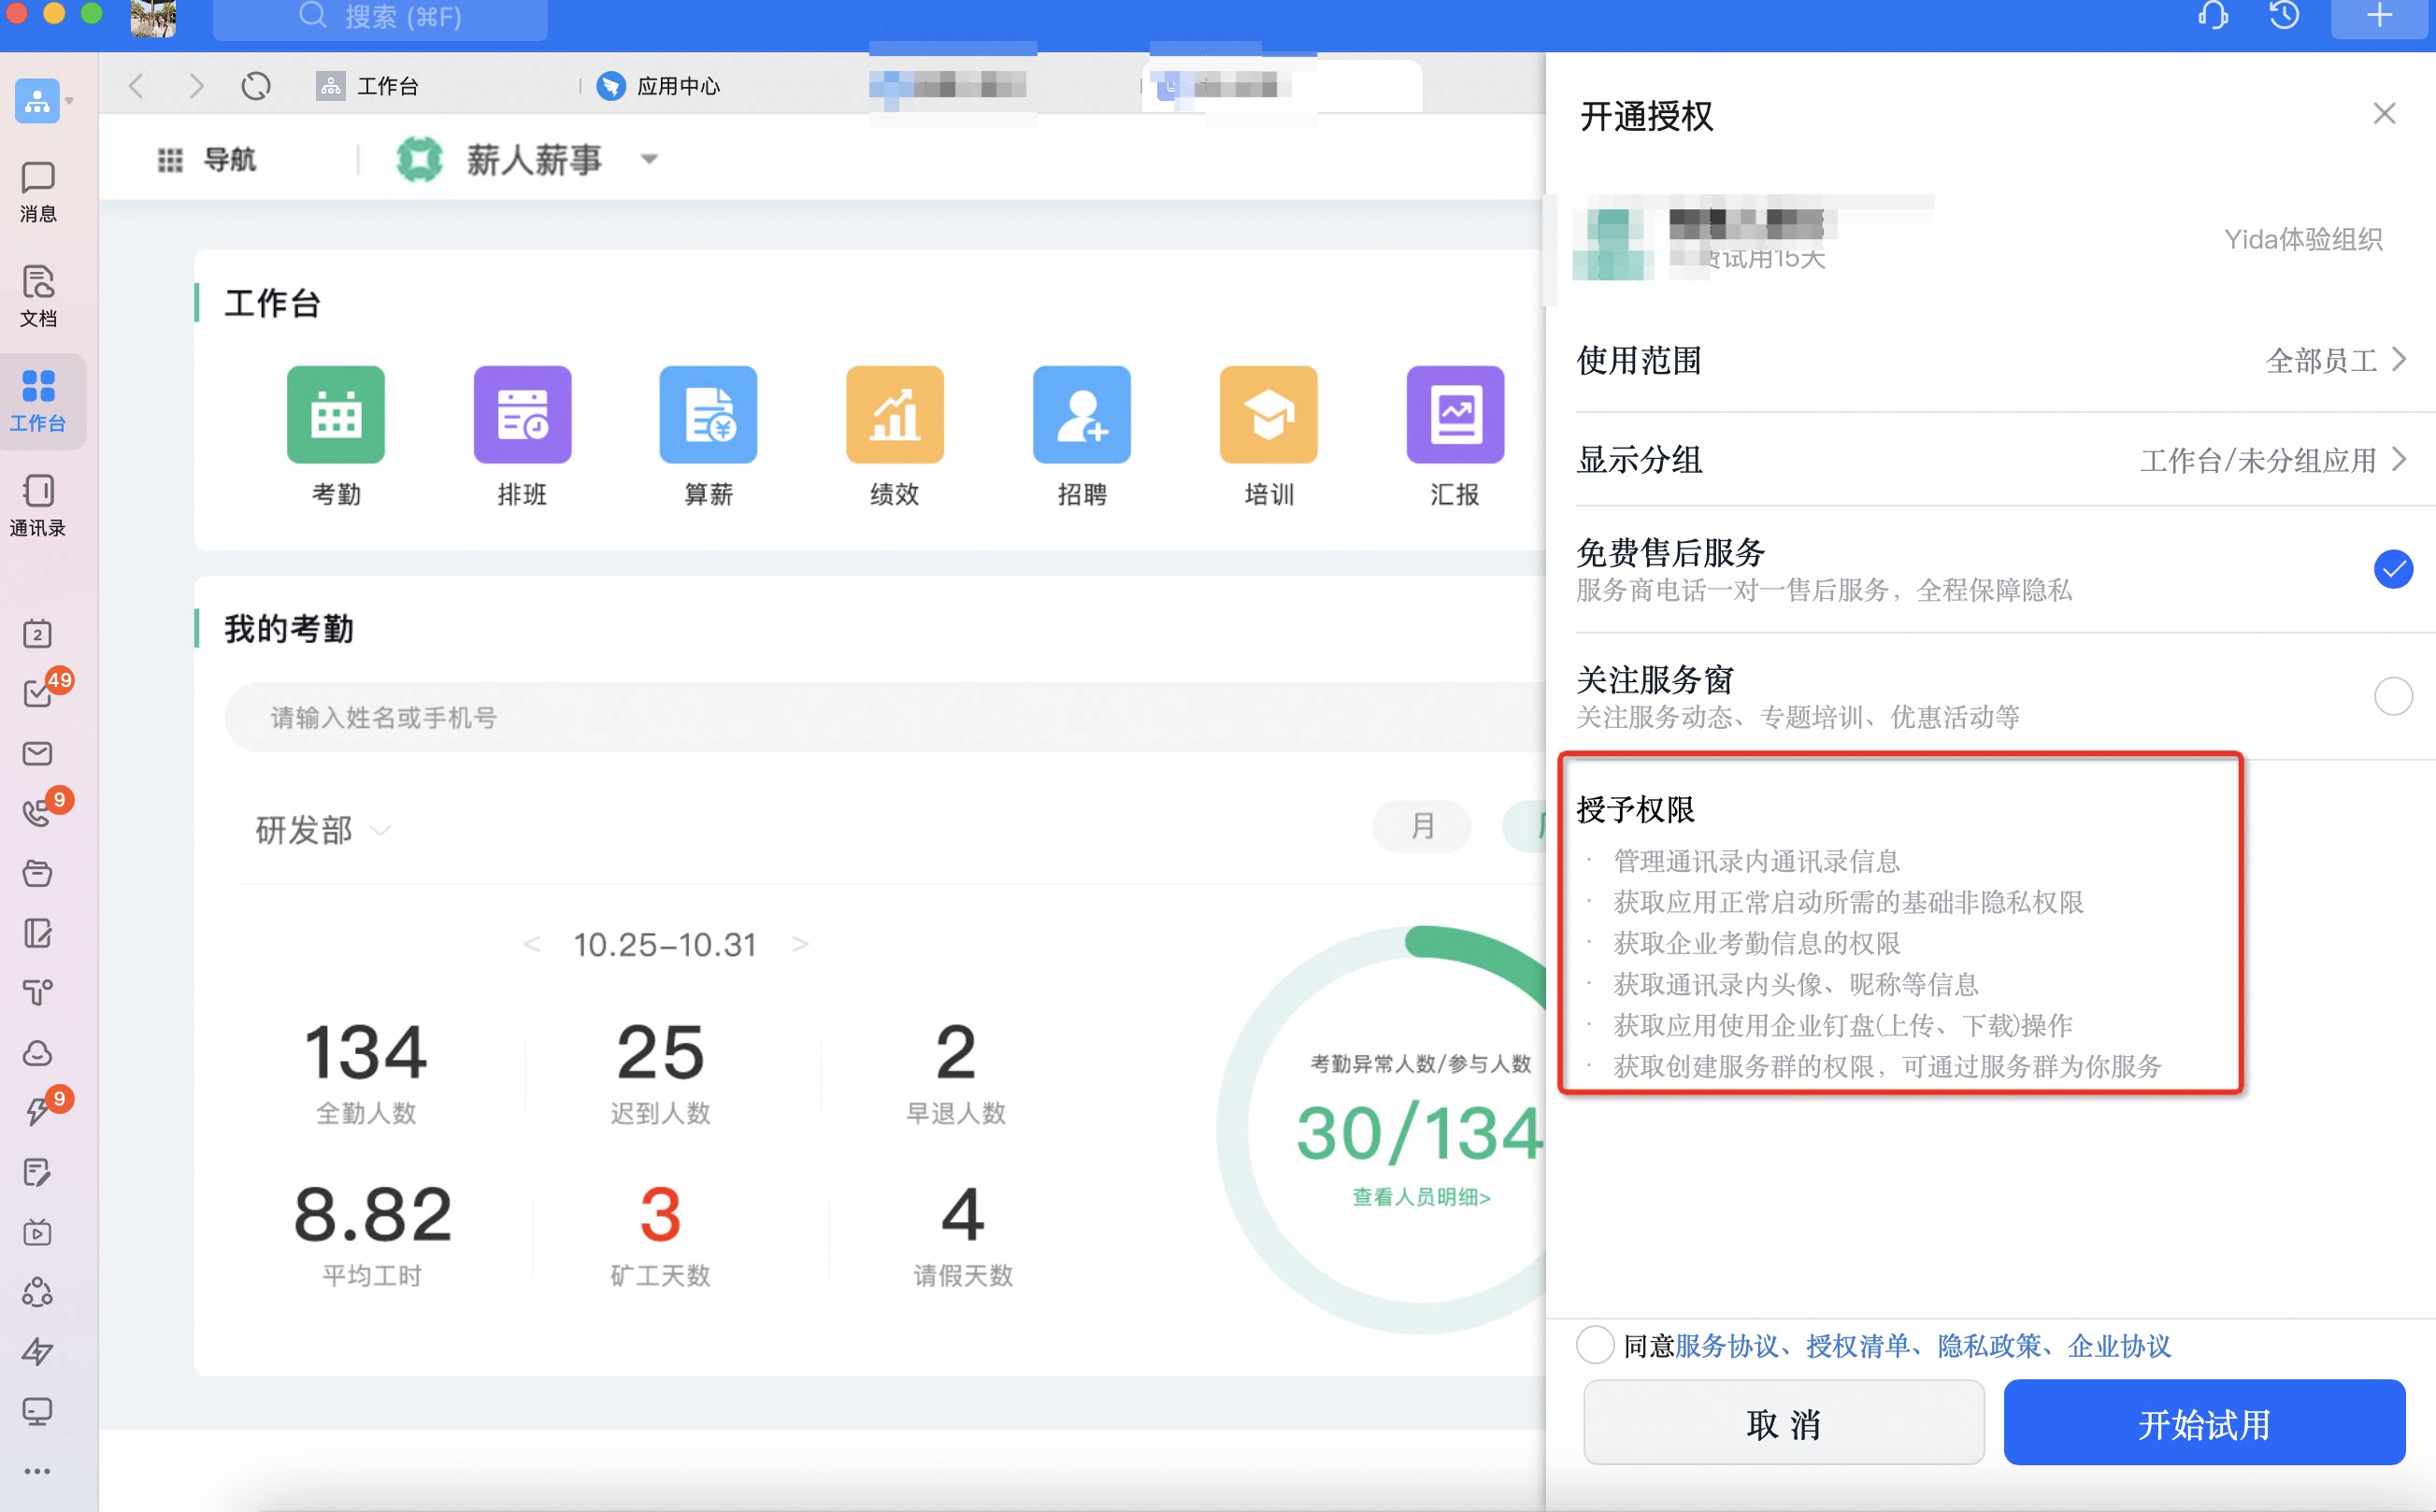
Task: Click the 考勤异常人数 progress ring
Action: coord(1400,1130)
